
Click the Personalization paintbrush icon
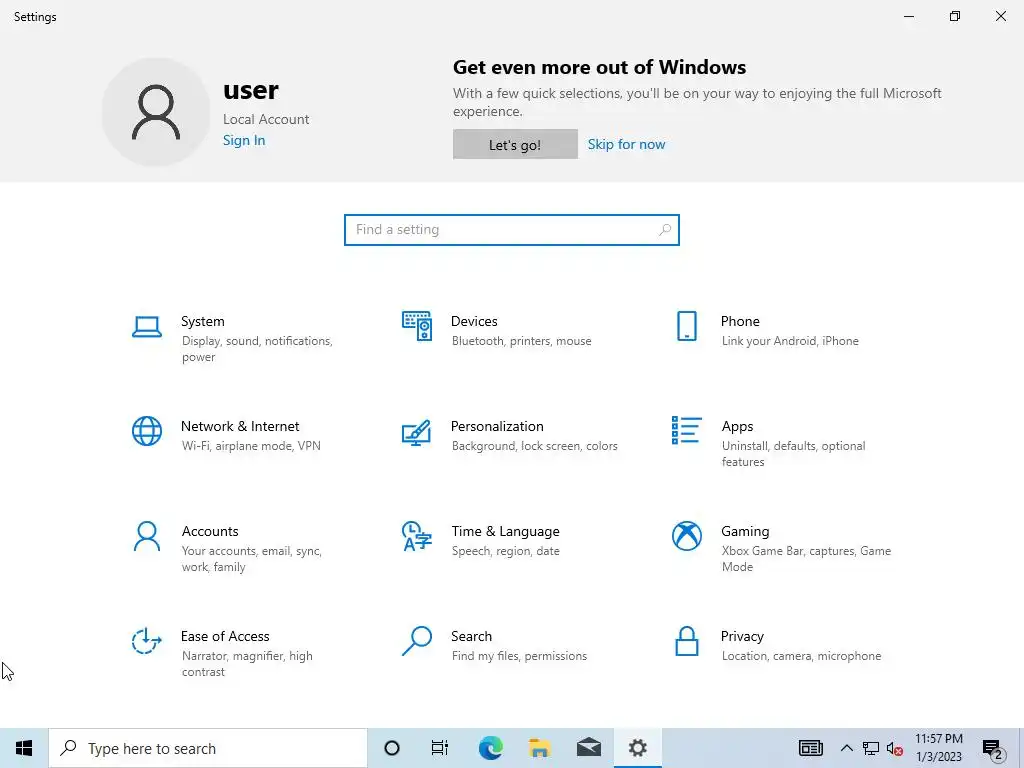[417, 432]
